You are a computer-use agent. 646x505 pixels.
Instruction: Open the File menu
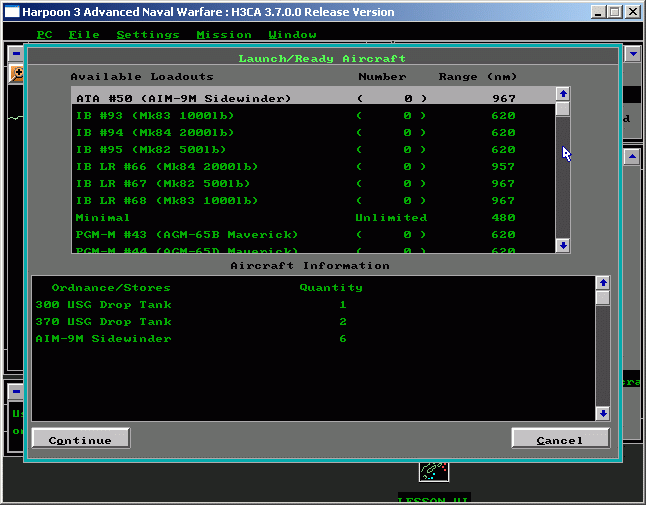click(x=84, y=35)
